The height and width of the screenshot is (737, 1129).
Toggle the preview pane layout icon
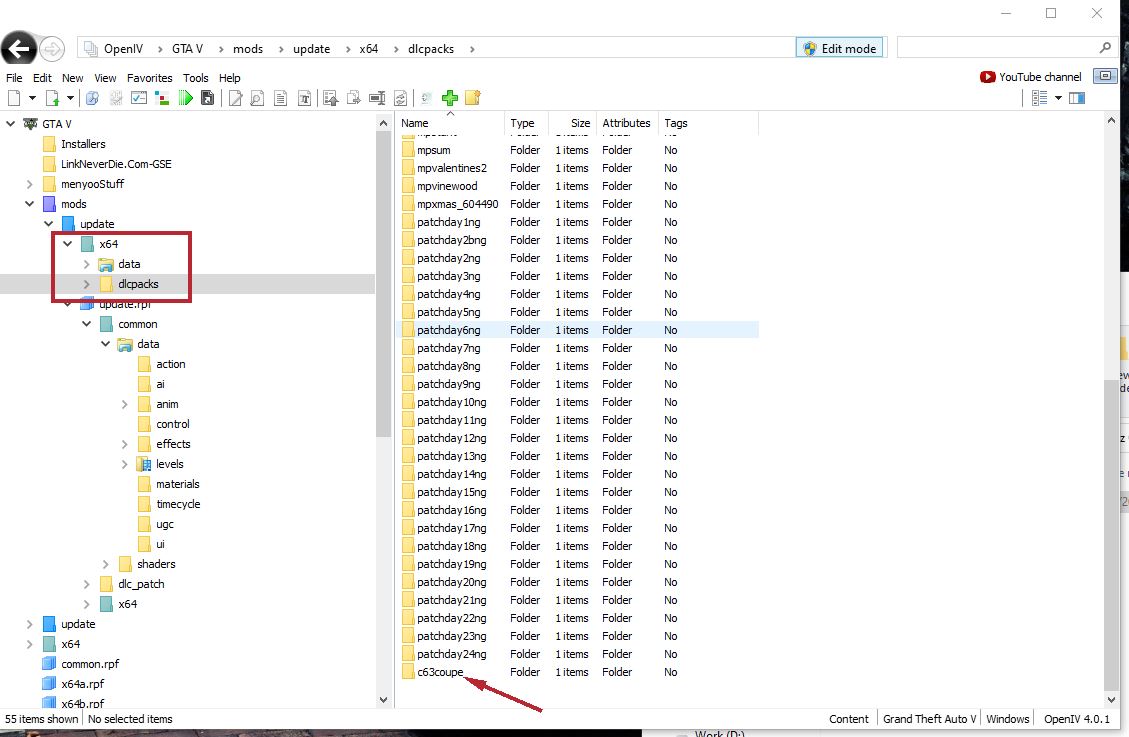(x=1077, y=98)
